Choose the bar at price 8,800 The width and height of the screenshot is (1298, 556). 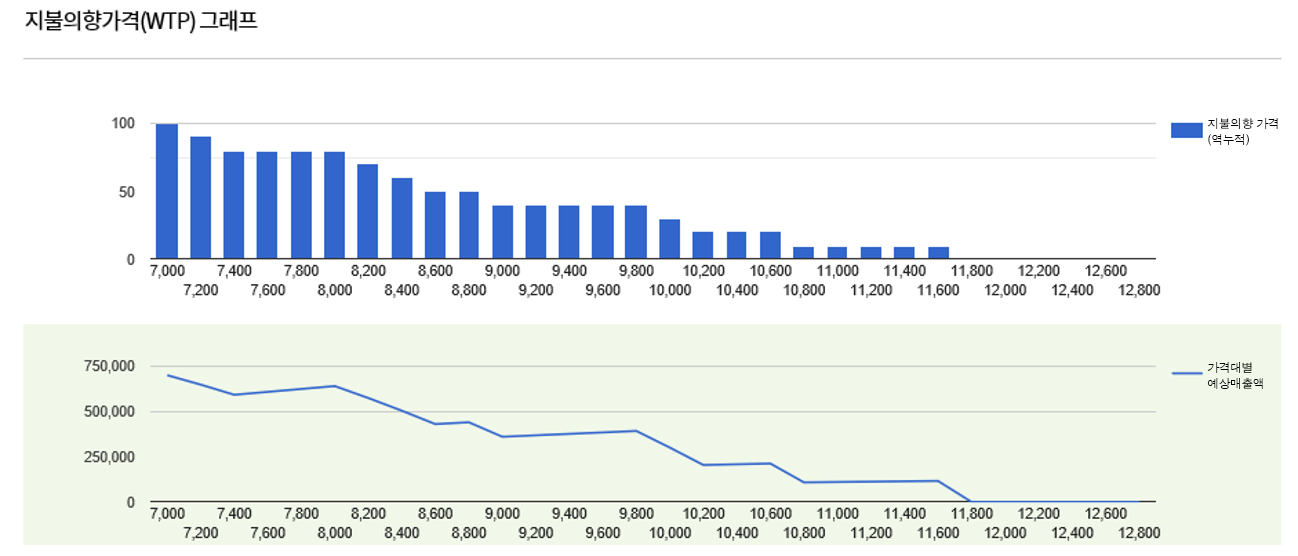469,225
